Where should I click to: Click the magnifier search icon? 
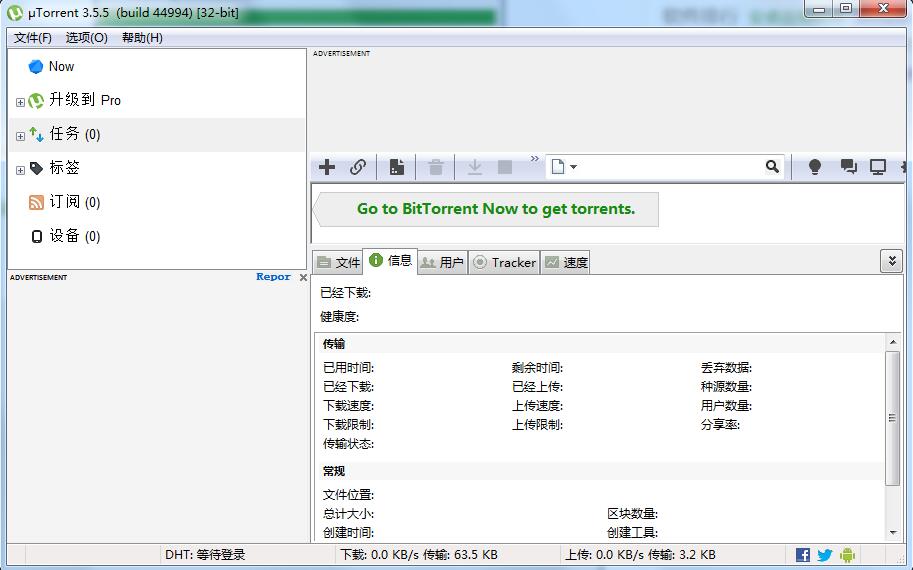(x=772, y=167)
